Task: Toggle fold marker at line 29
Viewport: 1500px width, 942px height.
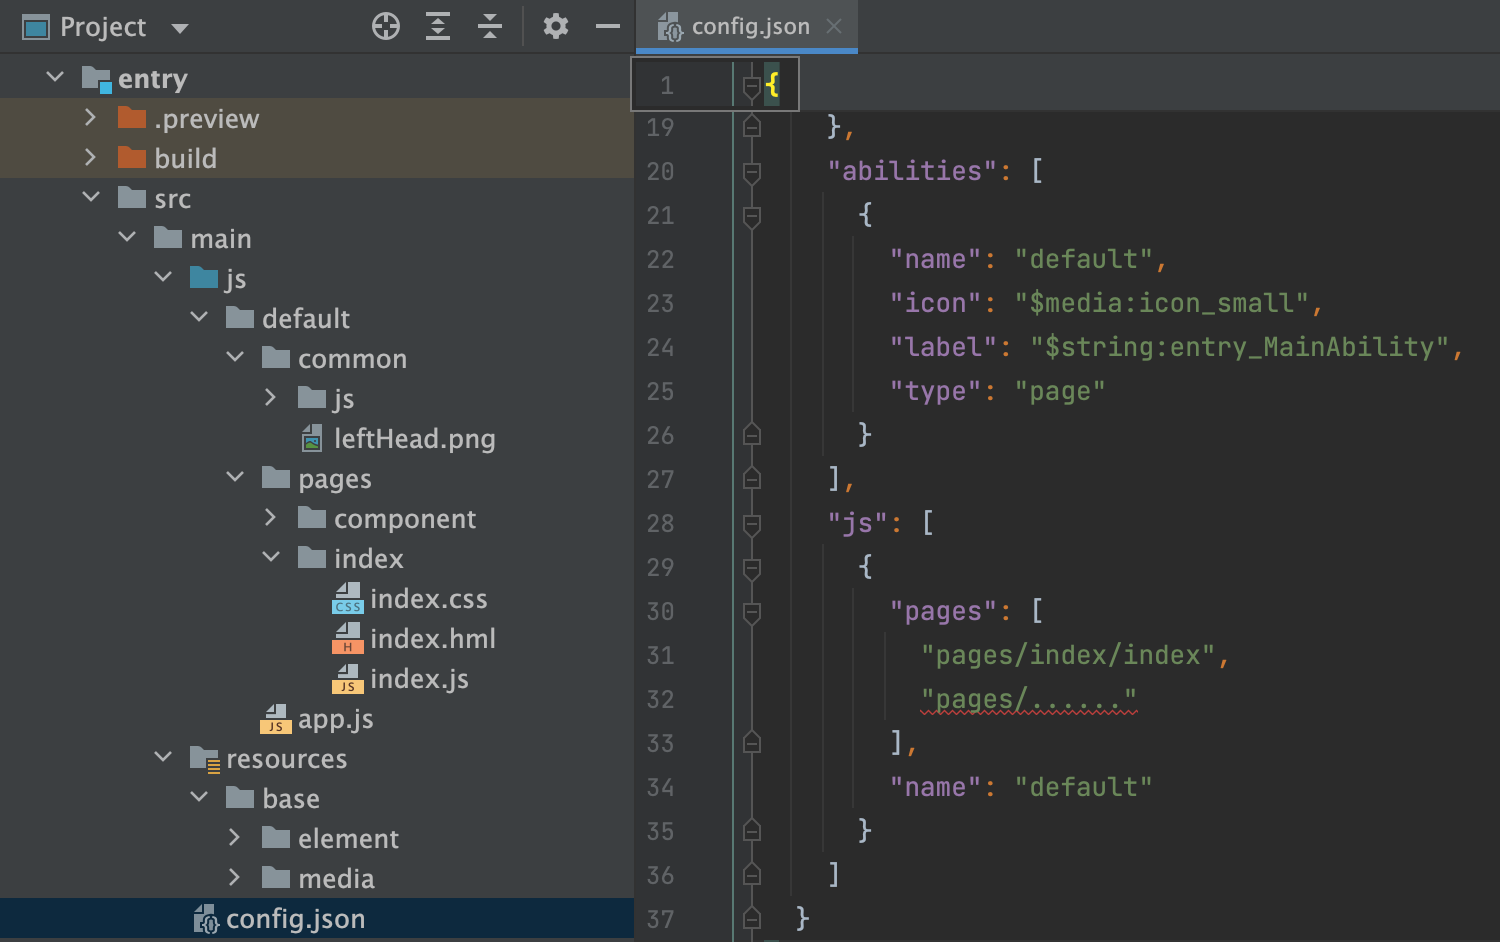Action: click(x=752, y=568)
